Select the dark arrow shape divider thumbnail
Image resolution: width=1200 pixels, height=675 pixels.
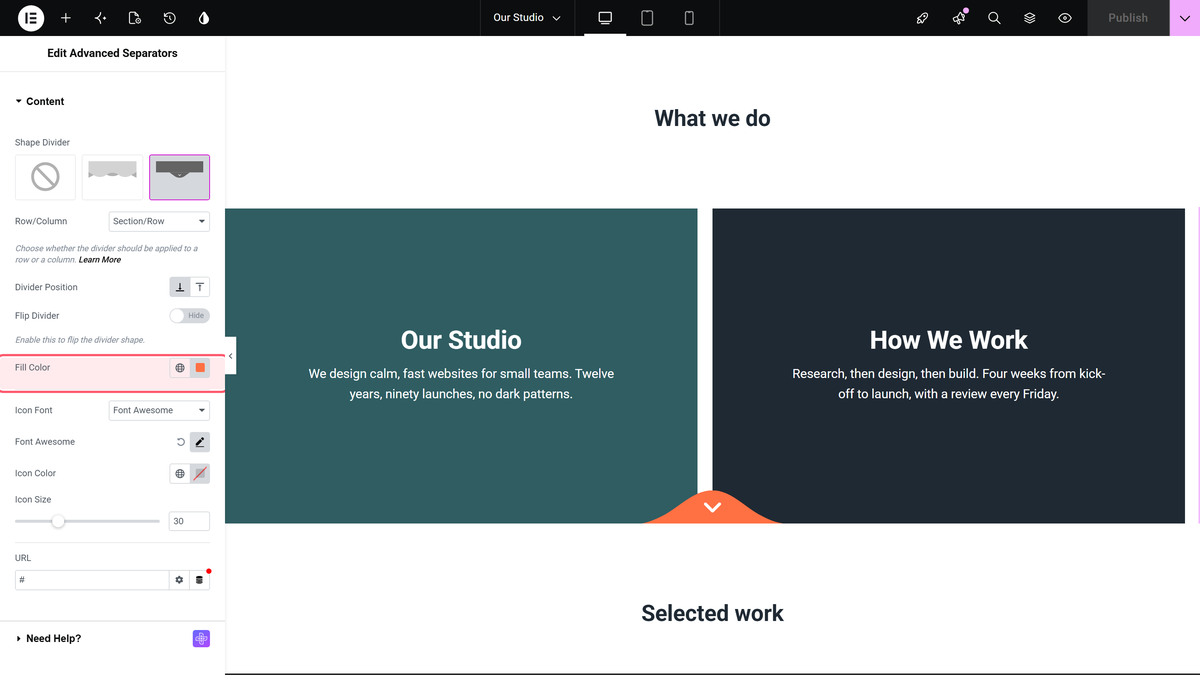point(179,177)
